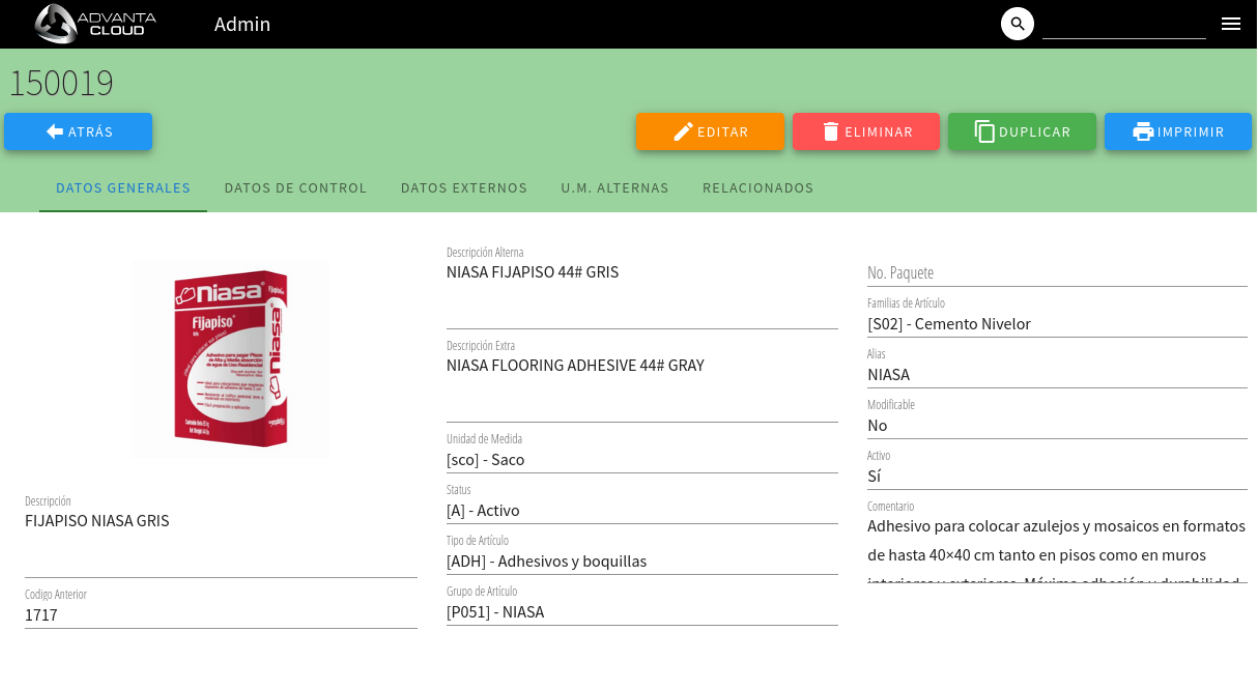The height and width of the screenshot is (673, 1258).
Task: Click the search input field in header
Action: pos(1124,24)
